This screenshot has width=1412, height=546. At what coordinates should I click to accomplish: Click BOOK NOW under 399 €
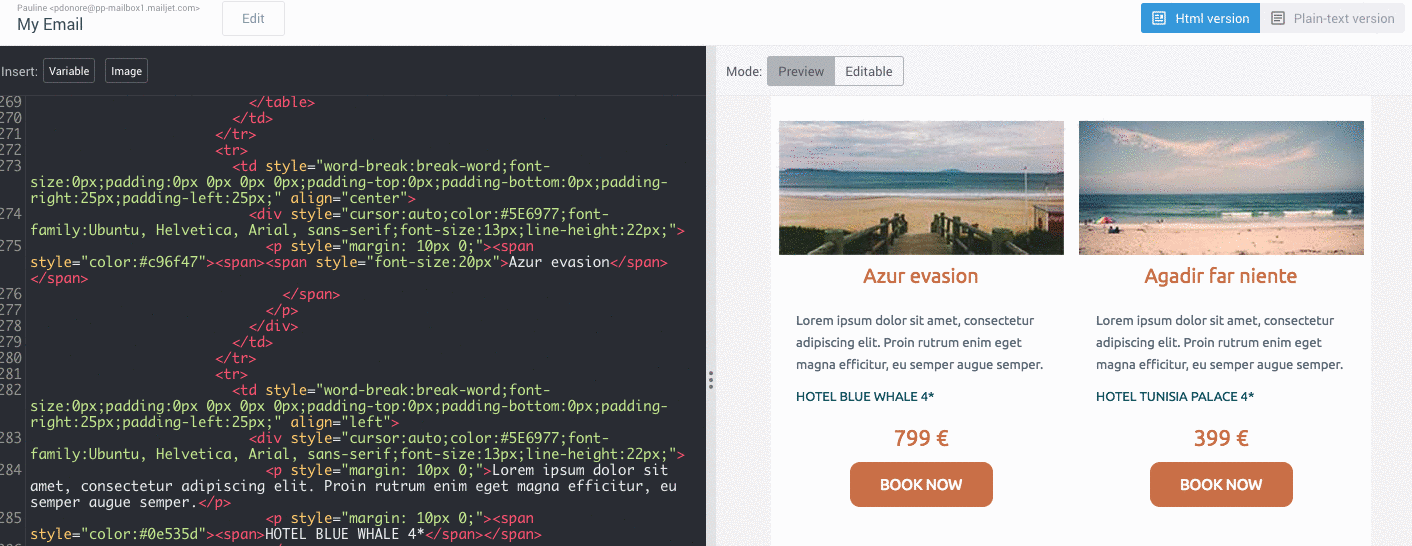coord(1221,485)
